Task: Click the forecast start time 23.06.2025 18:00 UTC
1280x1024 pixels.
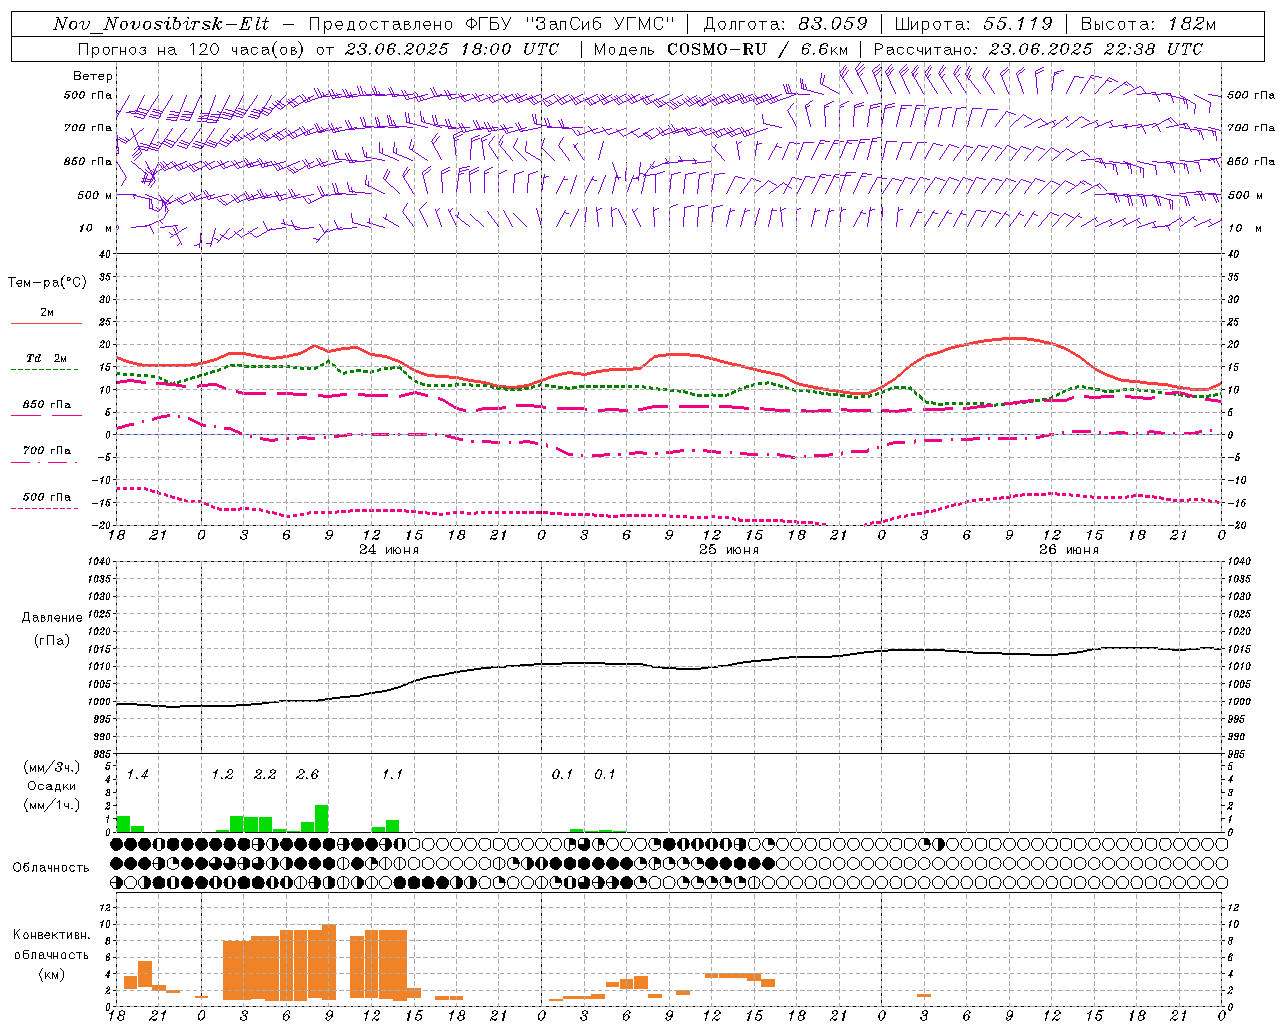Action: pos(452,49)
